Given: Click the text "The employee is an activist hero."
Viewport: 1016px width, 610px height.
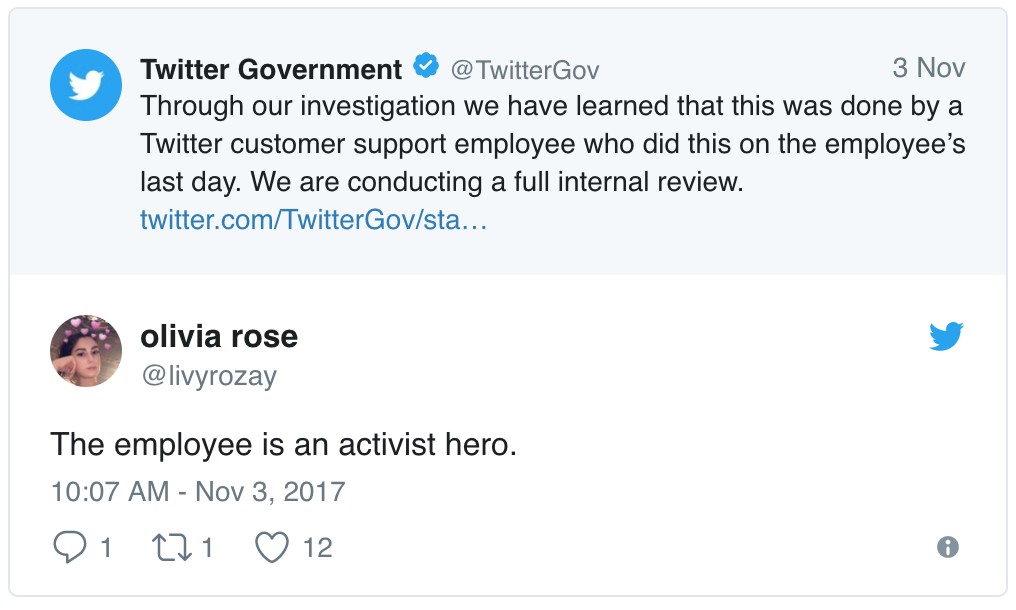Looking at the screenshot, I should (283, 444).
